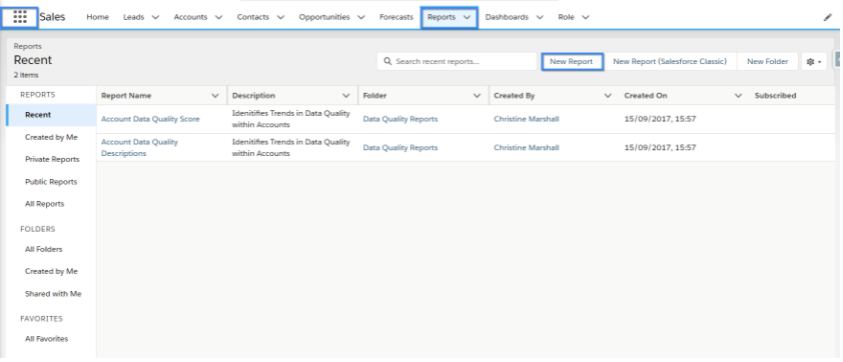Expand the Leads tab dropdown chevron
The width and height of the screenshot is (843, 362).
pyautogui.click(x=155, y=17)
